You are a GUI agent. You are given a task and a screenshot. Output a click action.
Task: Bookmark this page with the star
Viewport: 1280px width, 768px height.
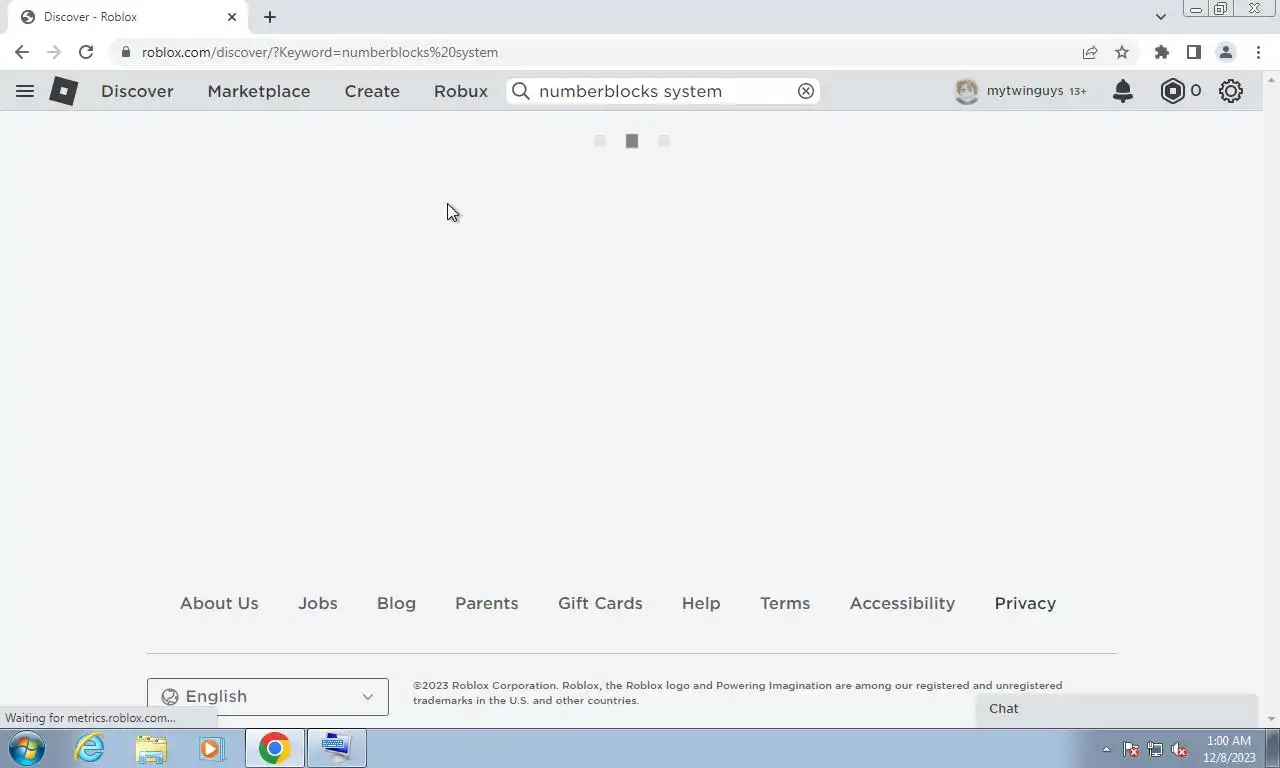[x=1122, y=52]
